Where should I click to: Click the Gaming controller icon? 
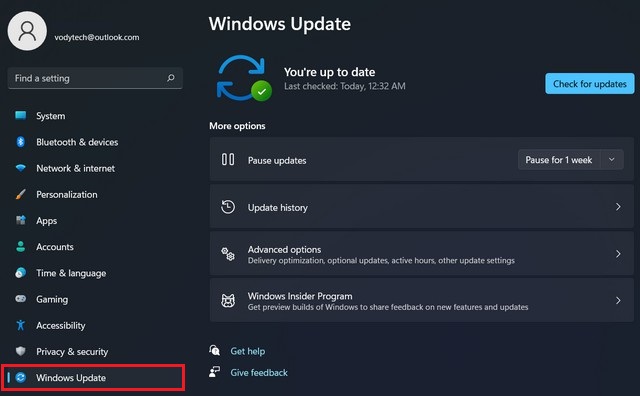[20, 299]
